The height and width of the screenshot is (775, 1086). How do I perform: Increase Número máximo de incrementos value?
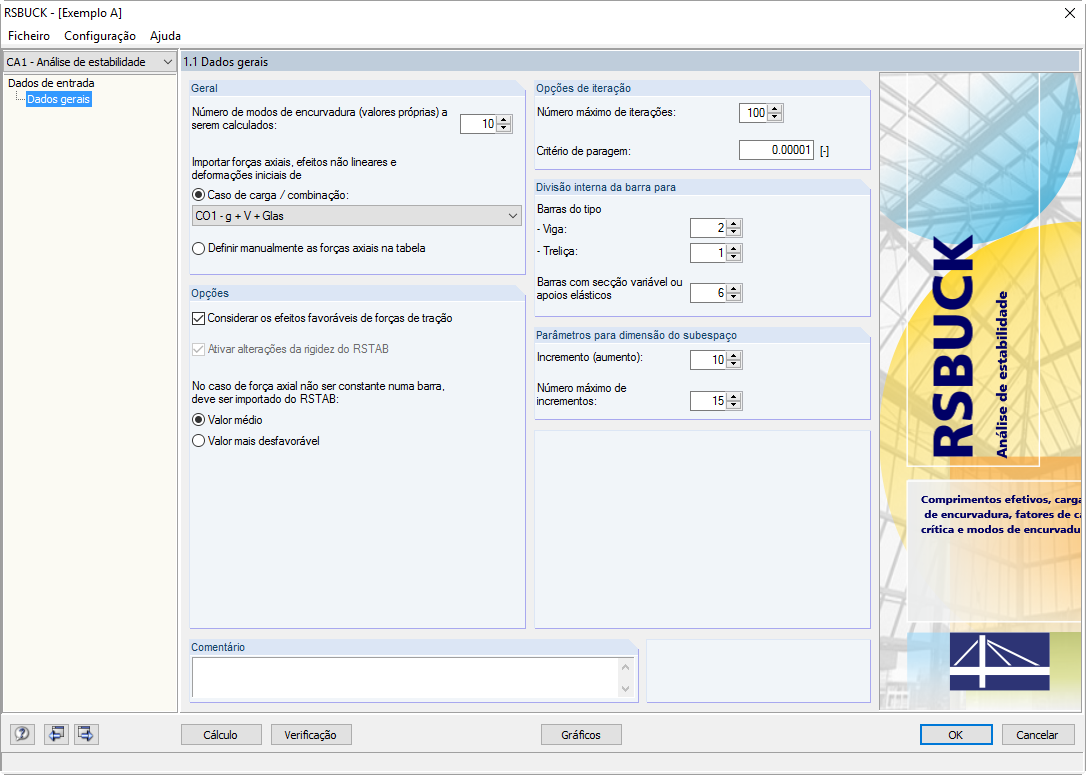[734, 396]
